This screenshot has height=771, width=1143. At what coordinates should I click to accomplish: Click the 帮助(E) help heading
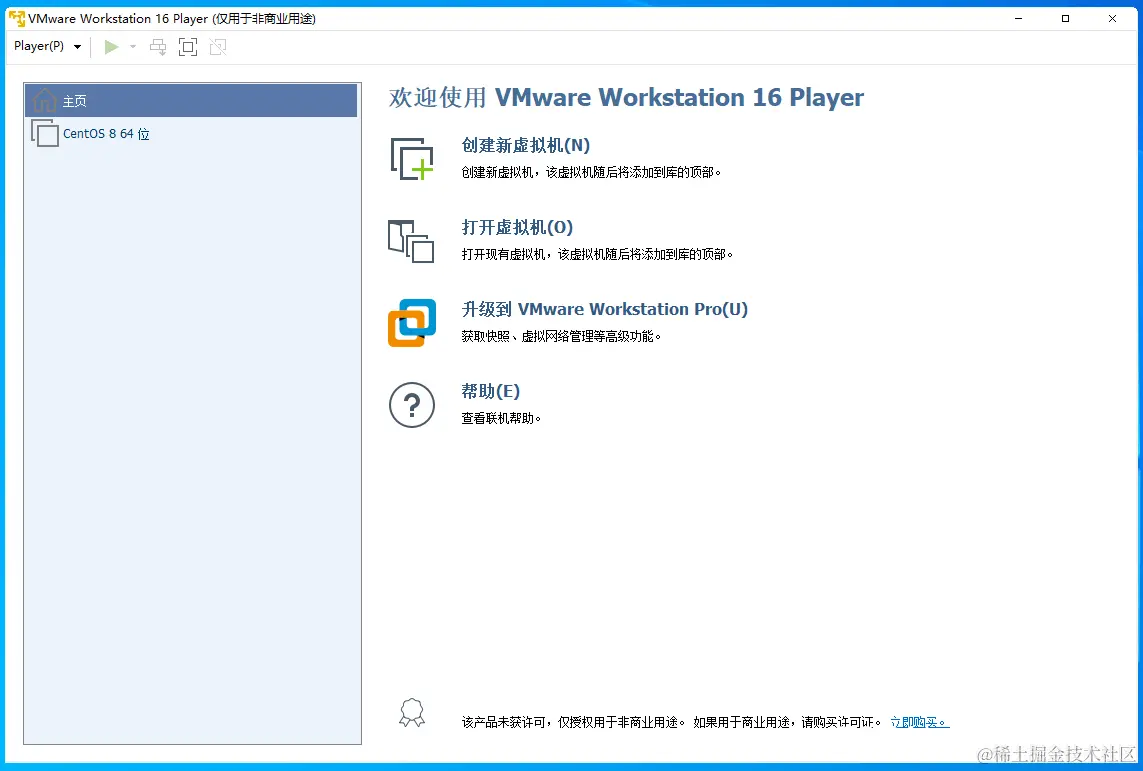coord(491,391)
